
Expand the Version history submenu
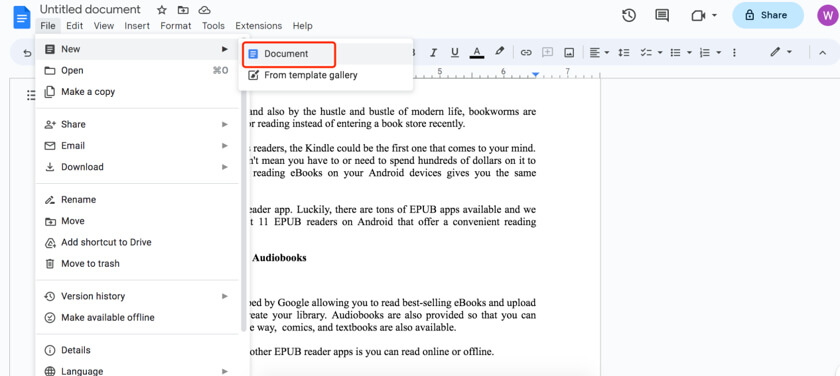(x=224, y=296)
